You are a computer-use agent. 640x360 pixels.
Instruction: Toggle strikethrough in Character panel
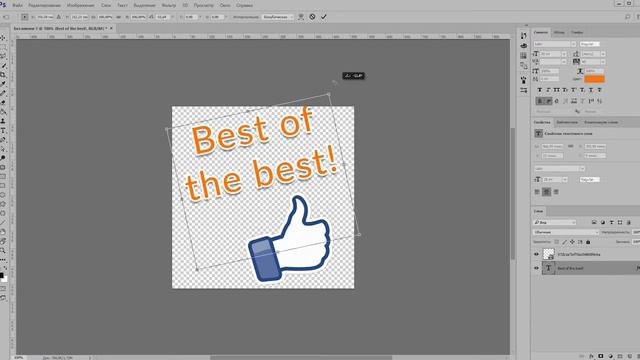click(x=600, y=90)
